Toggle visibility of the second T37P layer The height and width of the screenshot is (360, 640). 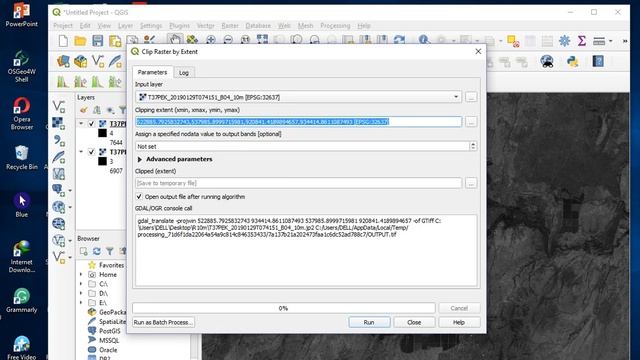point(91,152)
